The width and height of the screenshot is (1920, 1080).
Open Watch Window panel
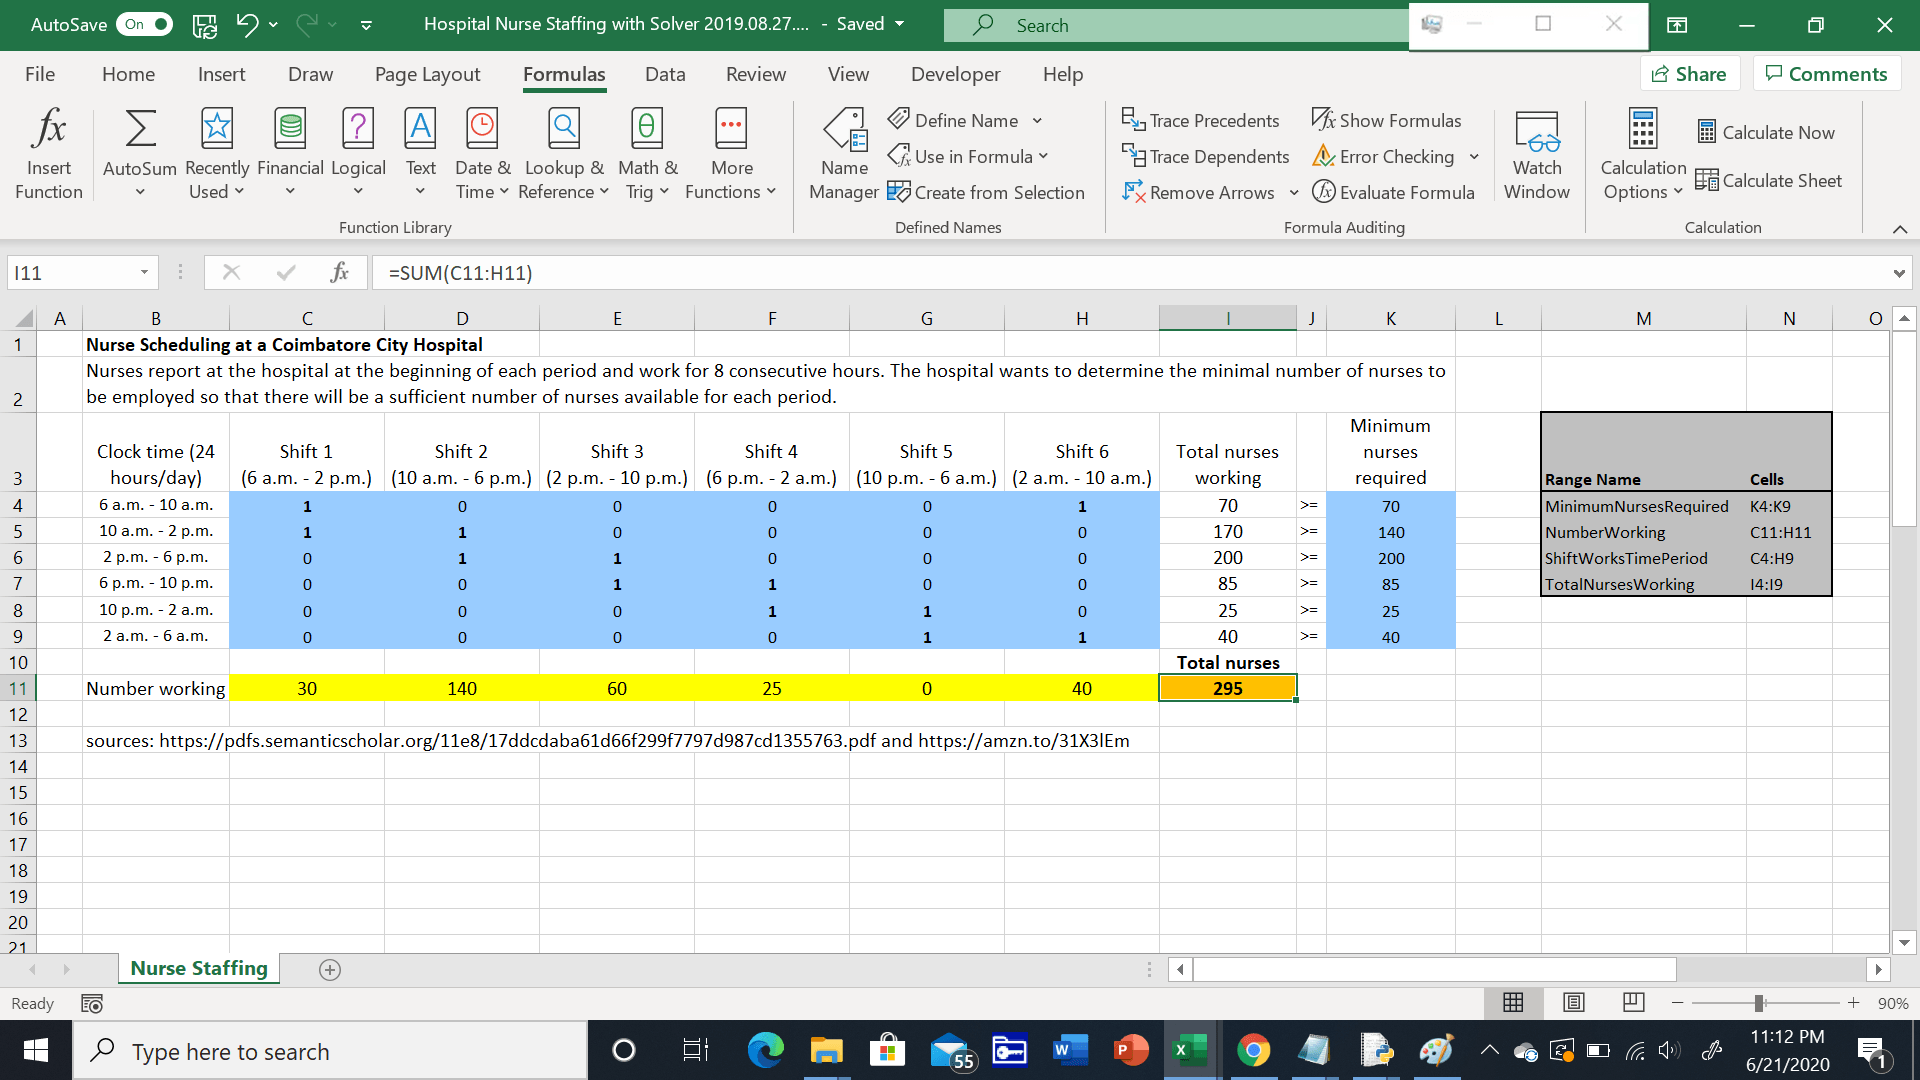click(x=1536, y=156)
